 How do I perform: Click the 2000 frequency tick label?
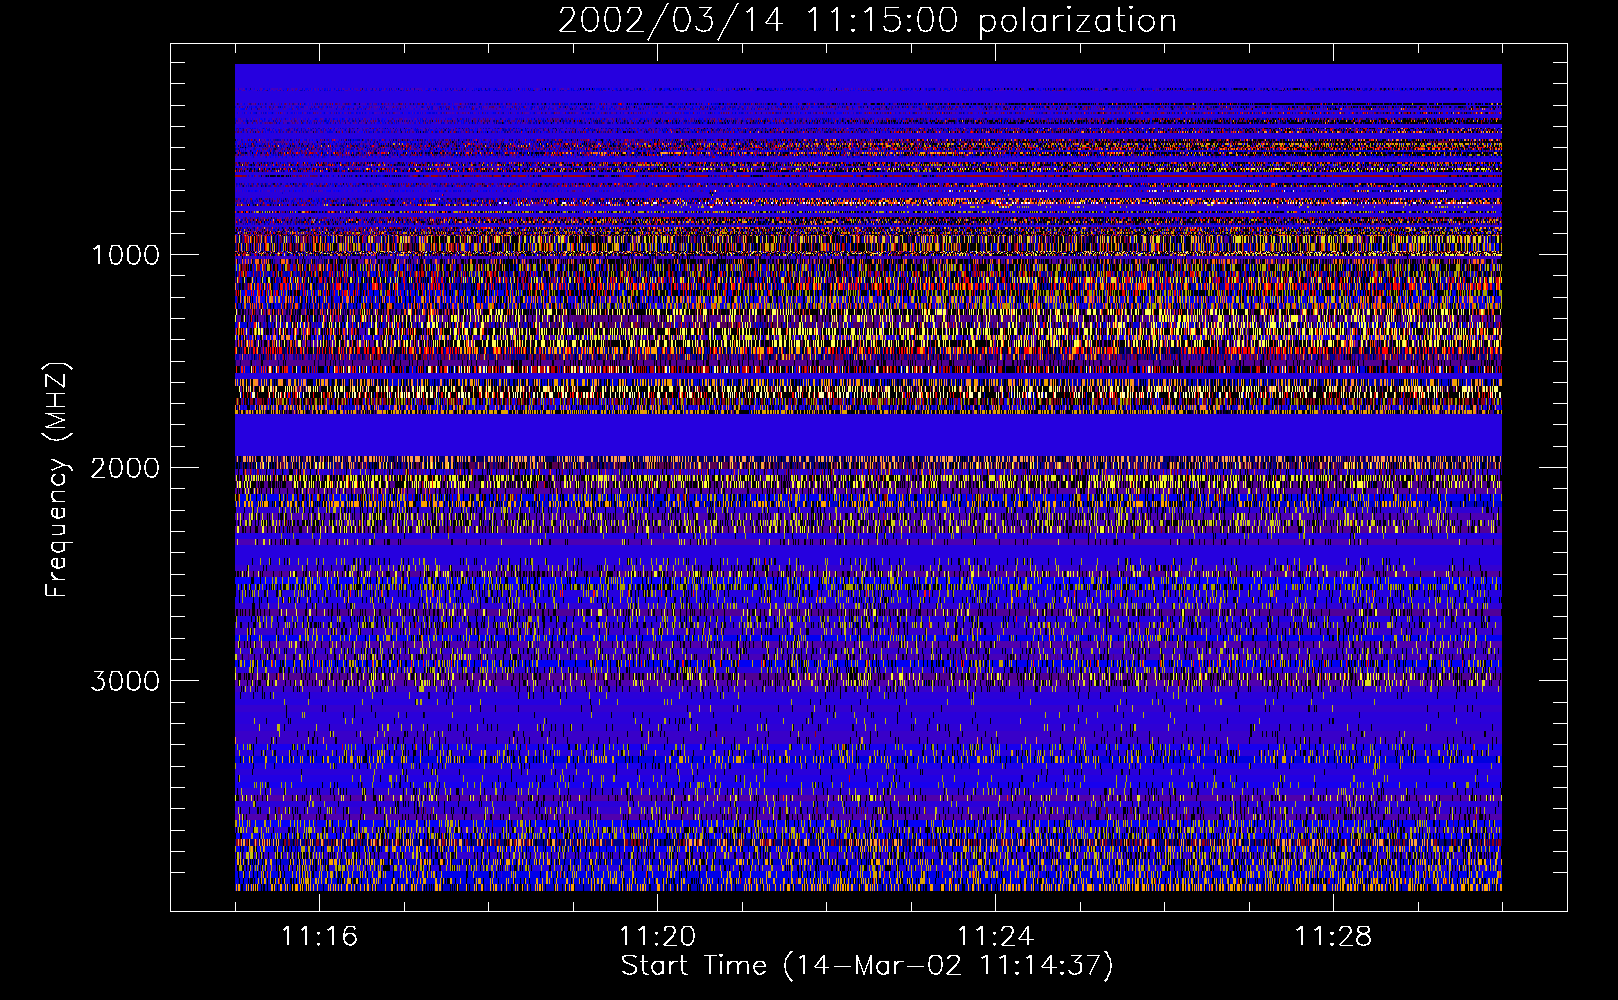tap(125, 468)
